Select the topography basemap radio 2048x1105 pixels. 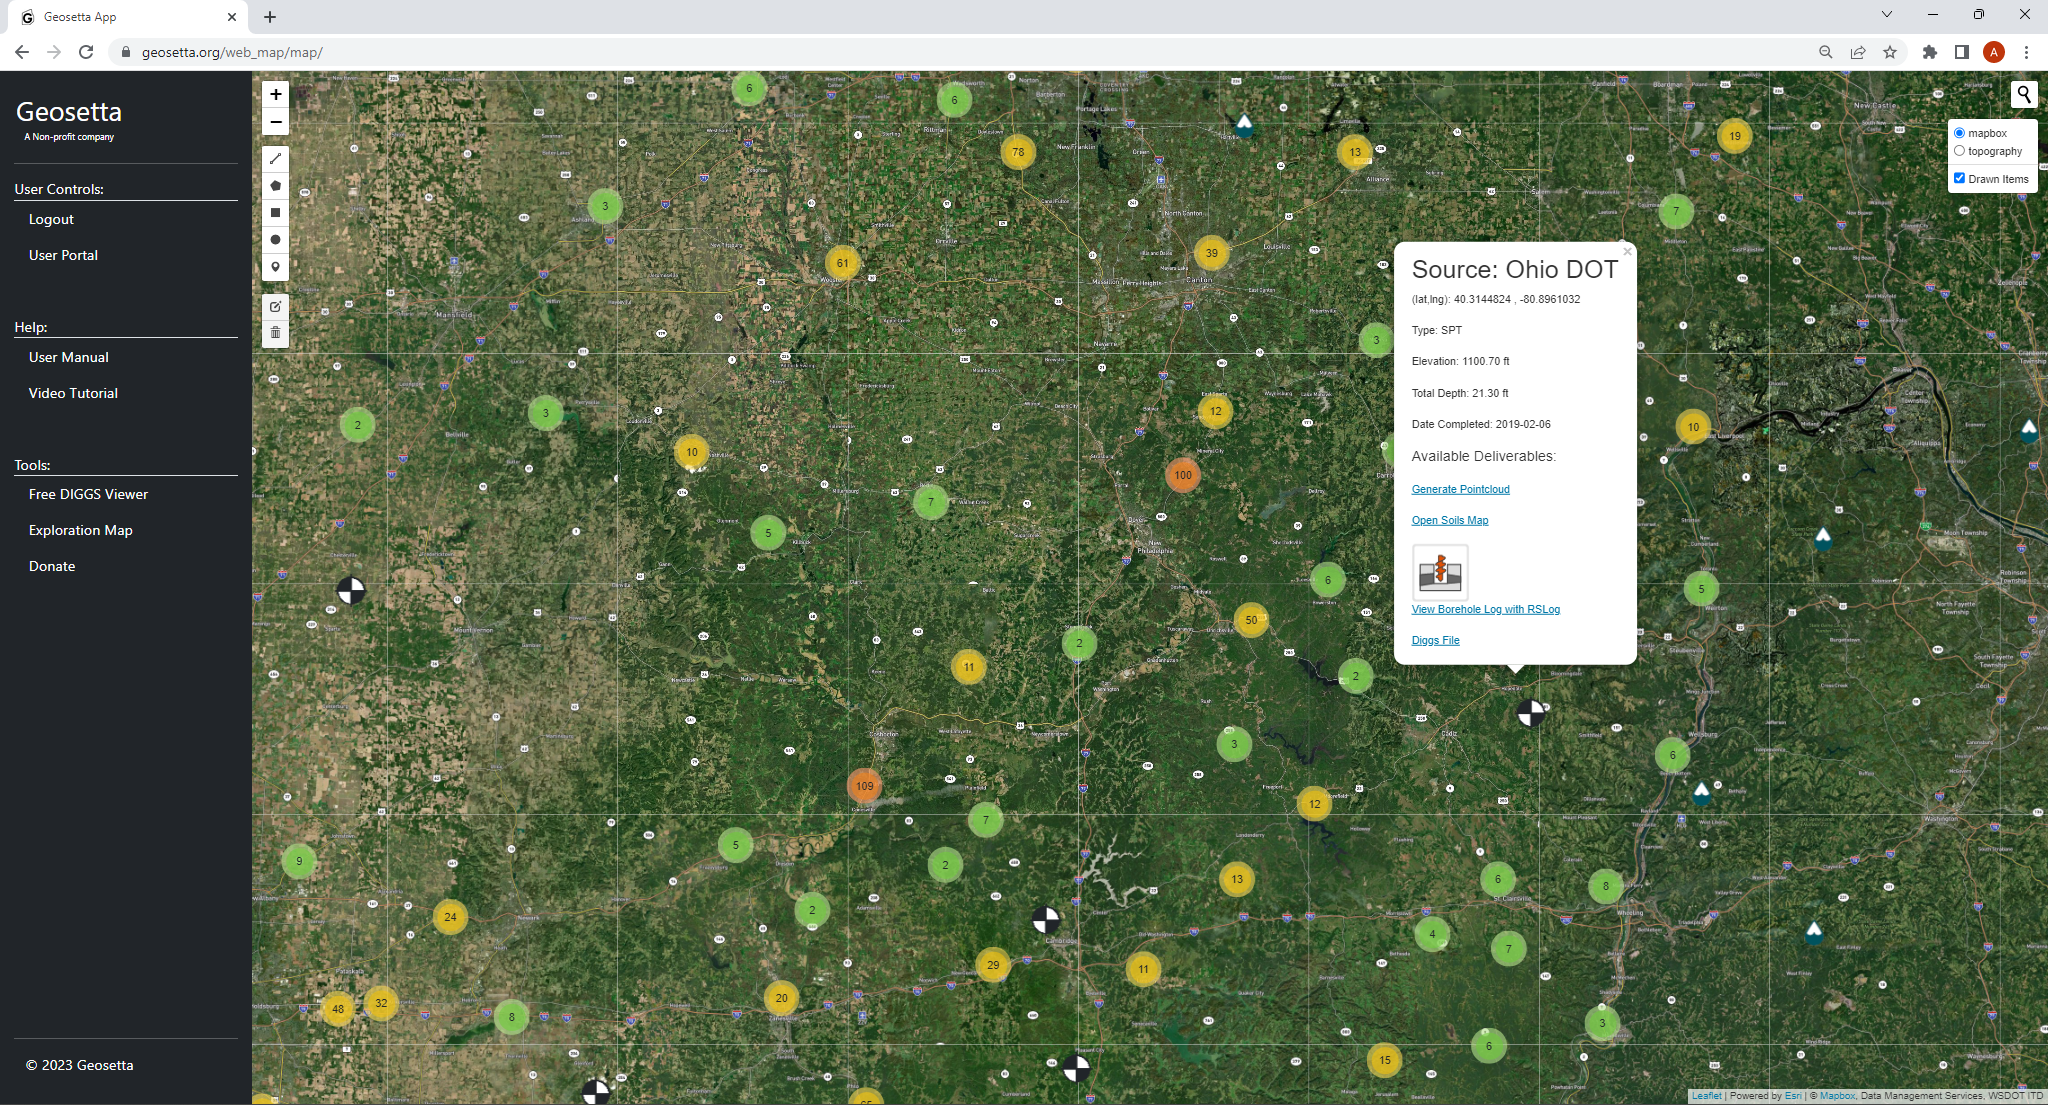pos(1960,151)
